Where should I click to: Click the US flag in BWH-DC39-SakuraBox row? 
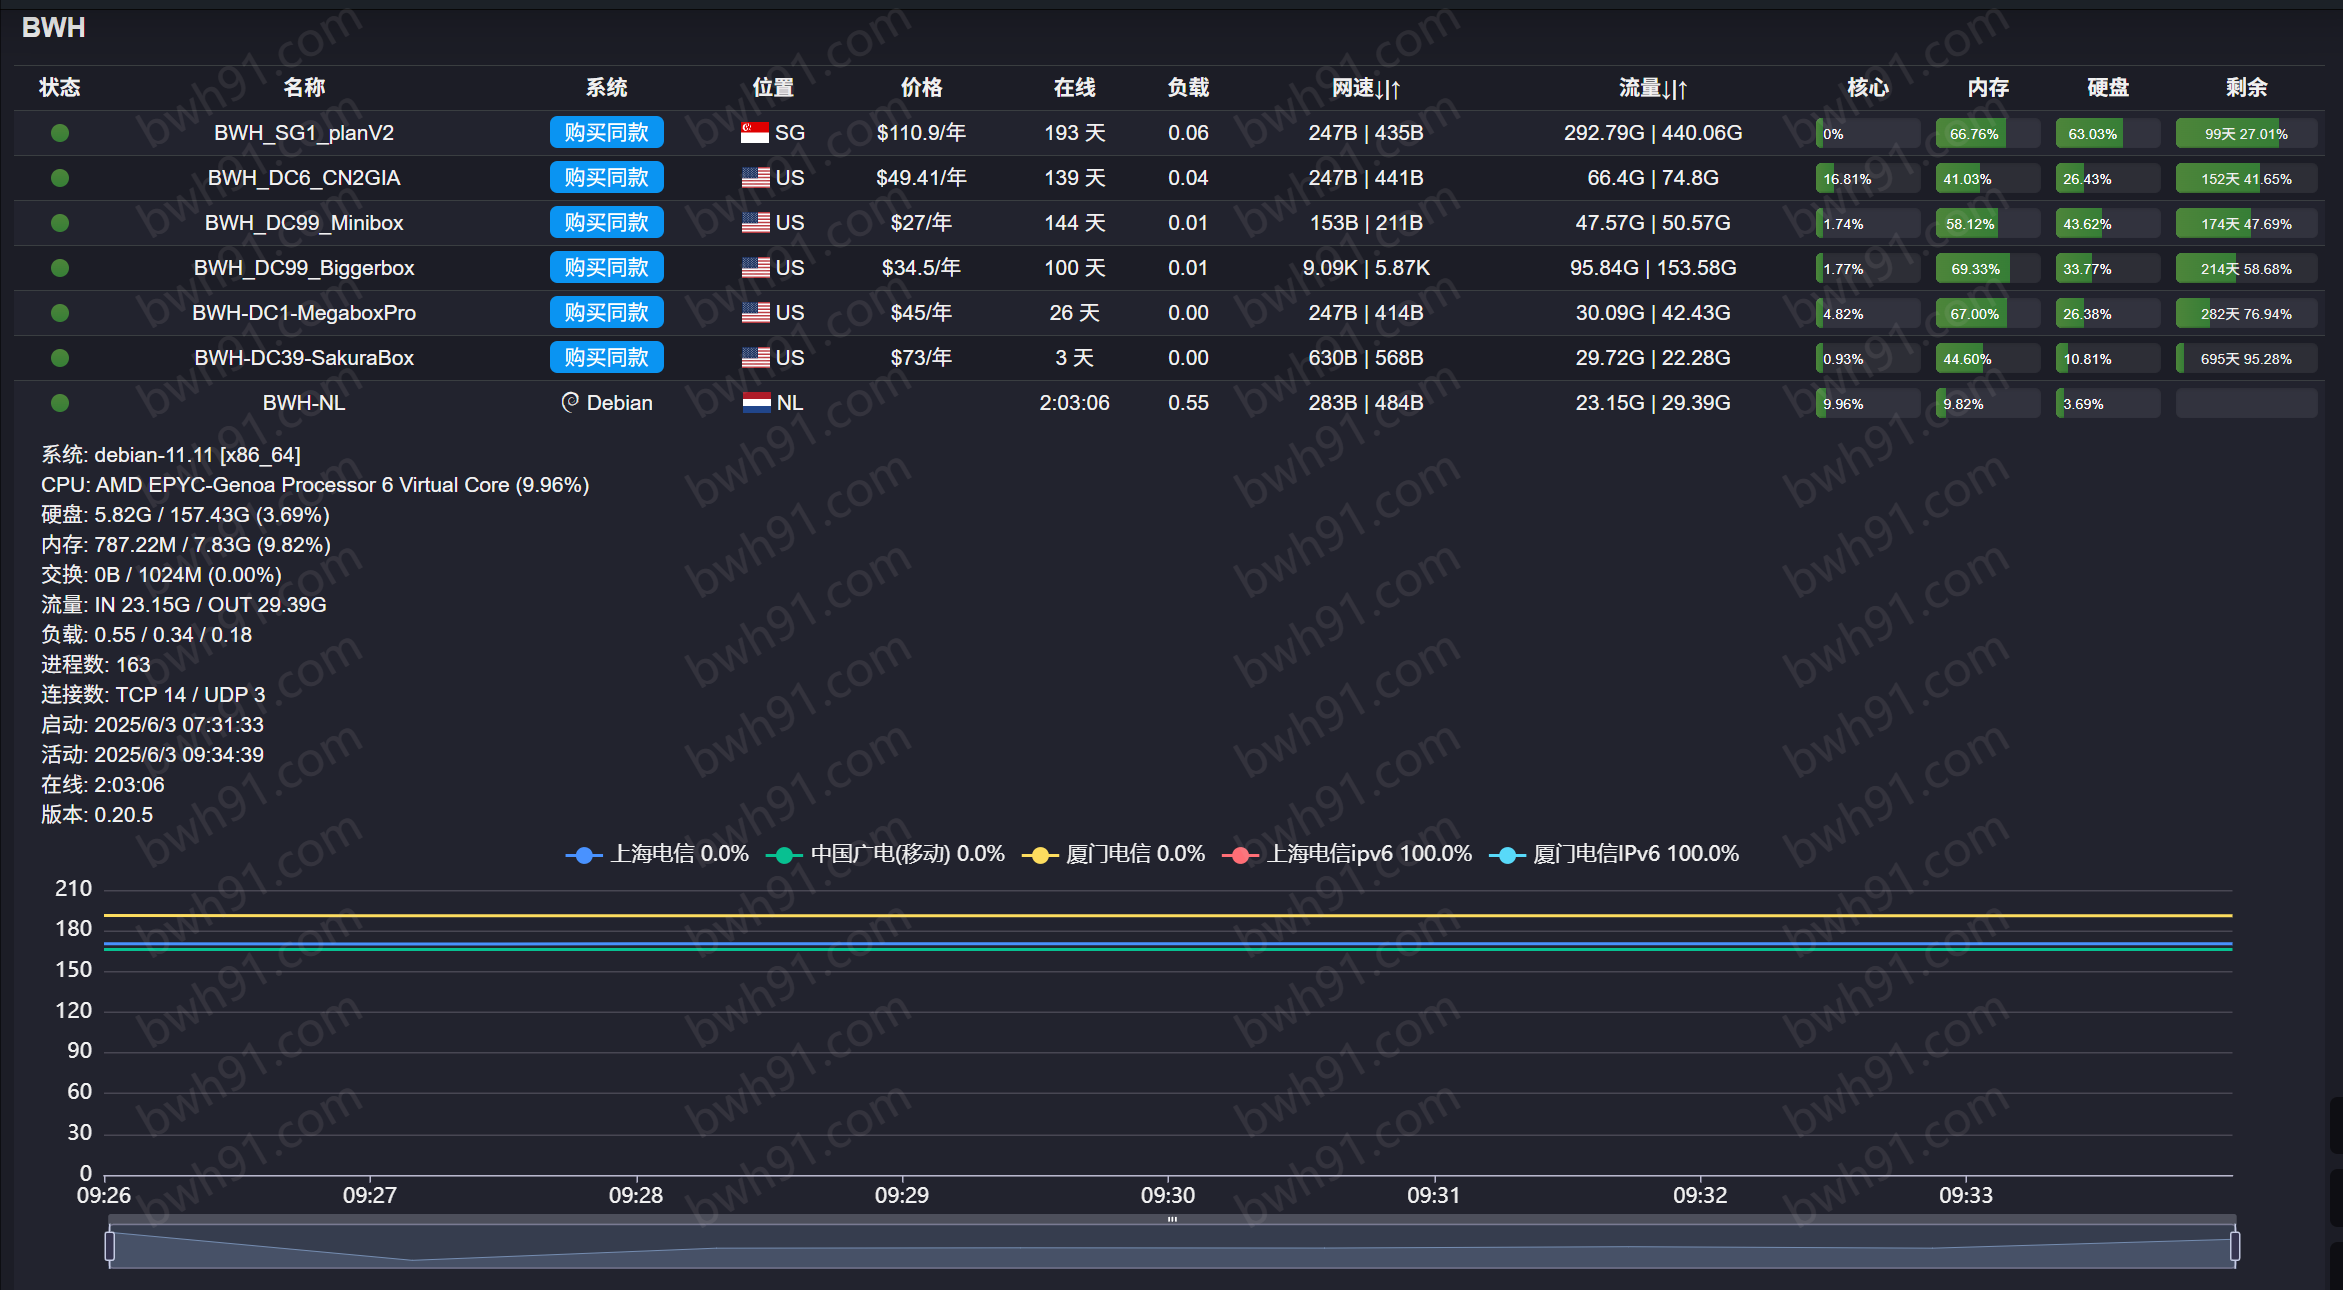click(x=755, y=358)
